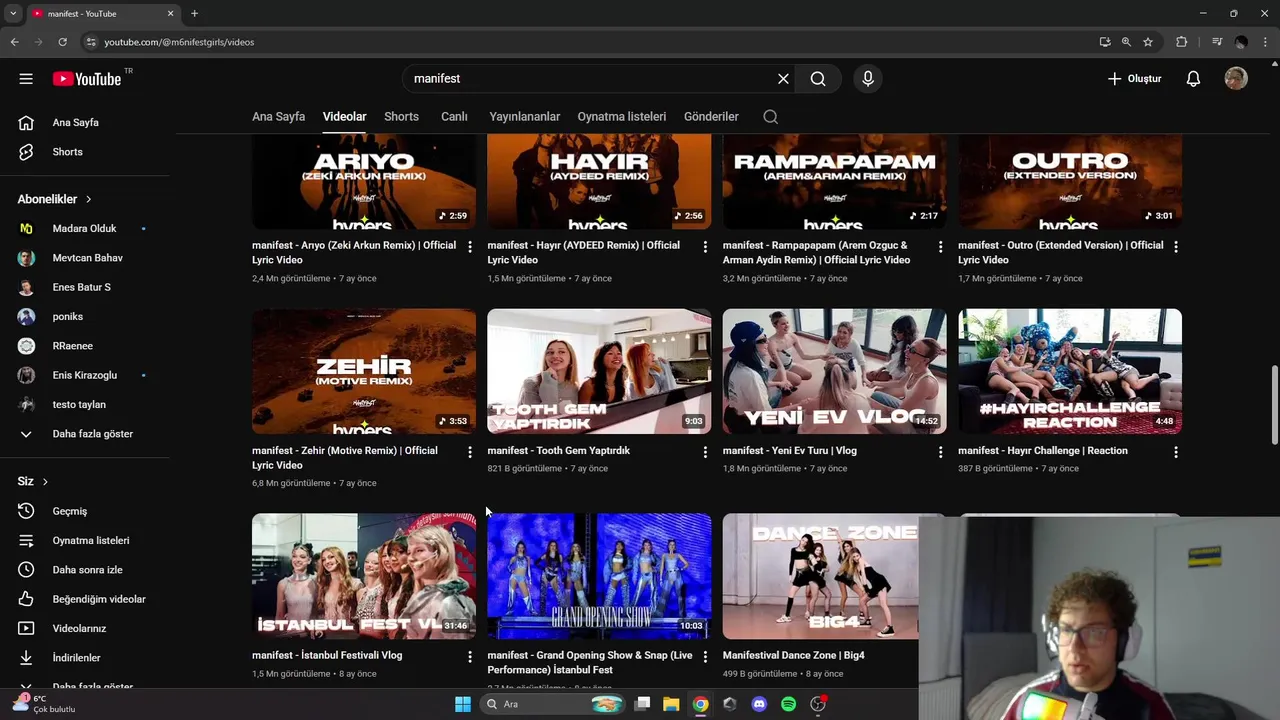Viewport: 1280px width, 720px height.
Task: Open YouTube notifications bell
Action: [x=1193, y=79]
